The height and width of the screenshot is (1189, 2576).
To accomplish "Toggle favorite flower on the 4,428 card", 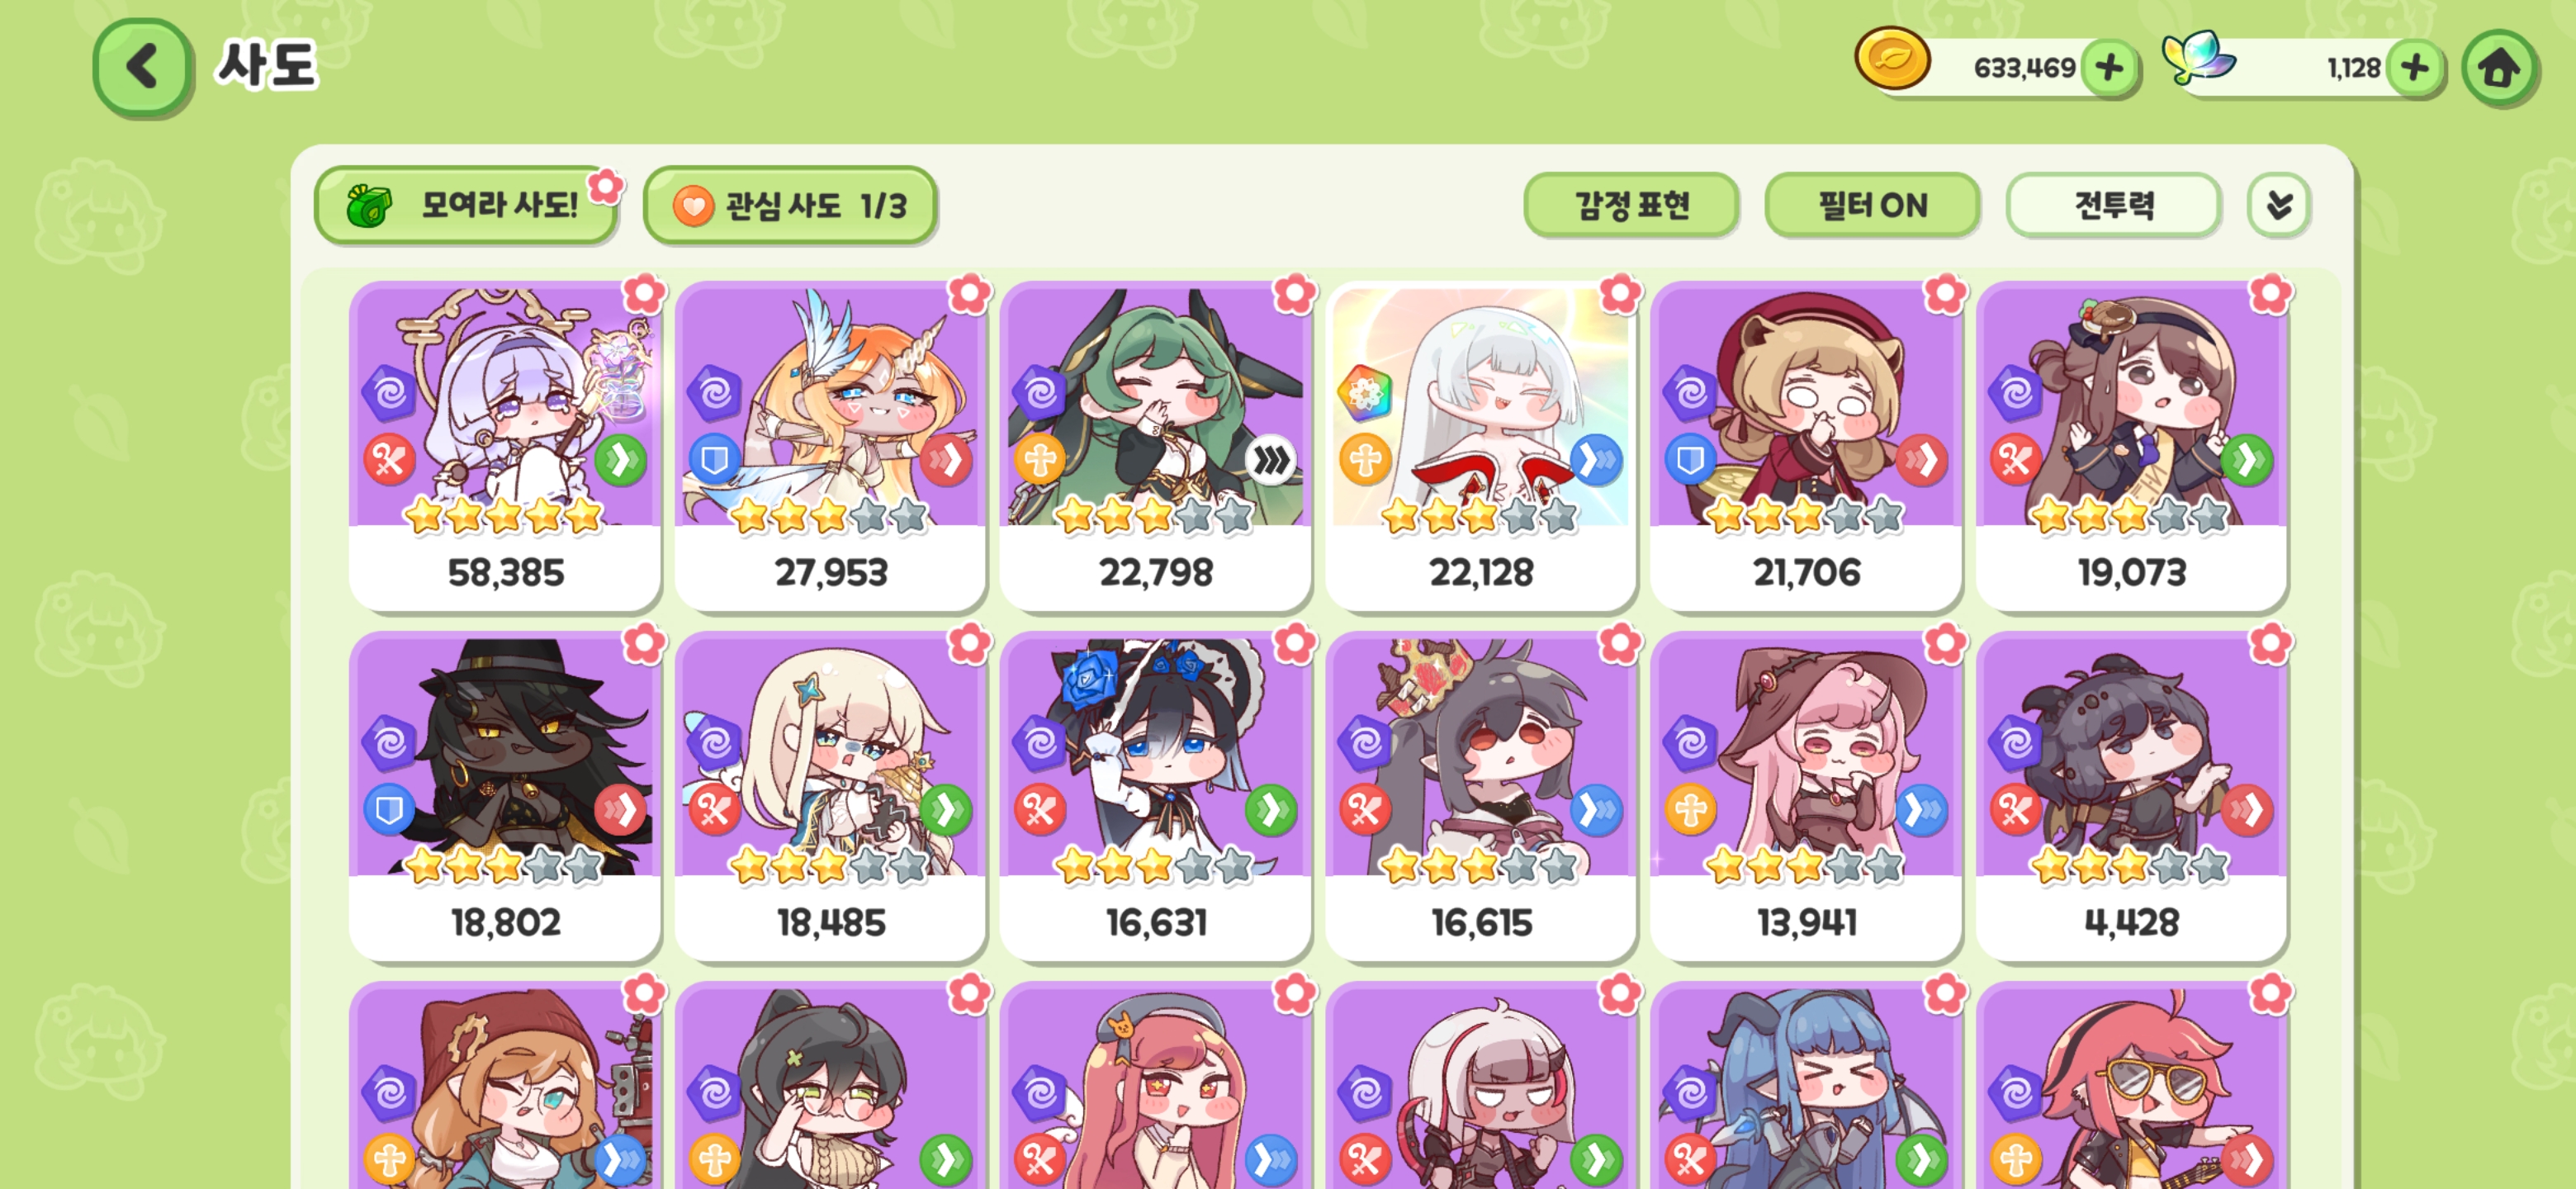I will 2269,643.
